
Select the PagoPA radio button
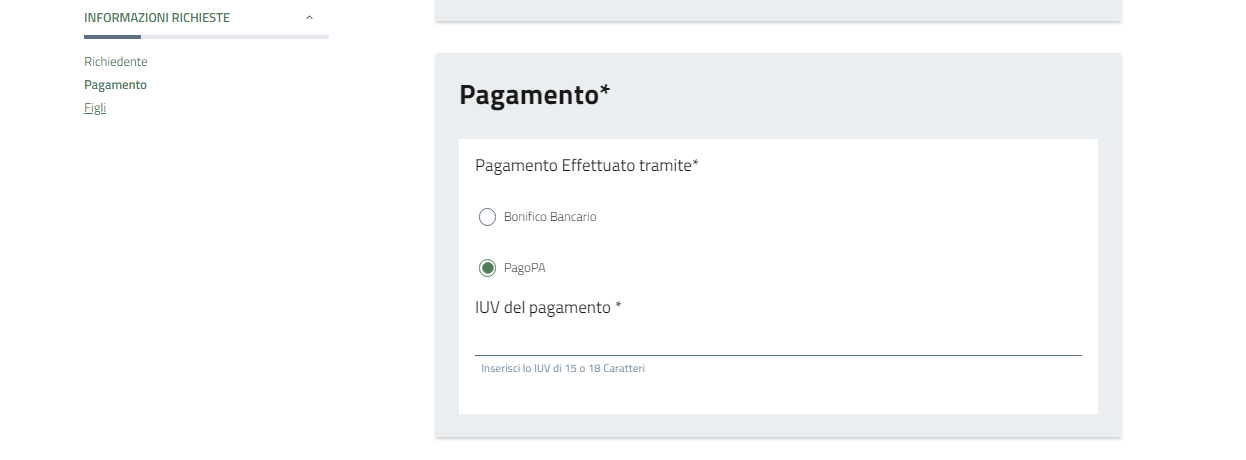pyautogui.click(x=488, y=268)
